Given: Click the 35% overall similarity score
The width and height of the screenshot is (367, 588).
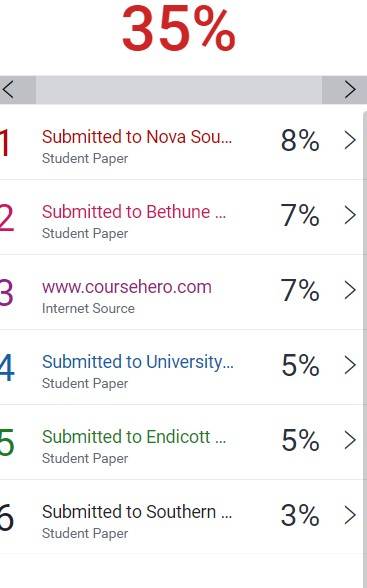Looking at the screenshot, I should (179, 29).
